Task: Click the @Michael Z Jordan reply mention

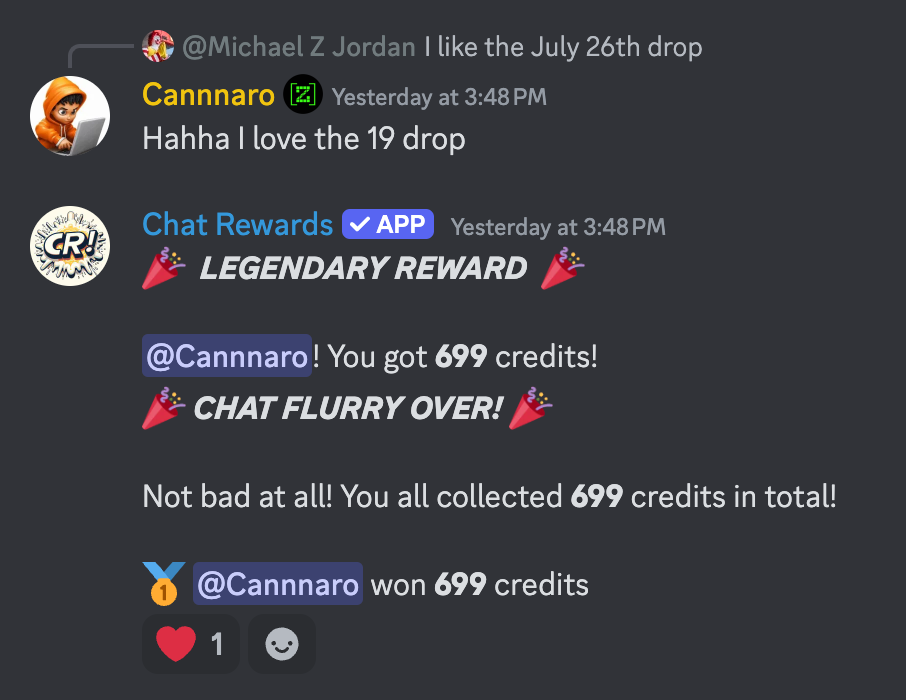Action: coord(299,47)
